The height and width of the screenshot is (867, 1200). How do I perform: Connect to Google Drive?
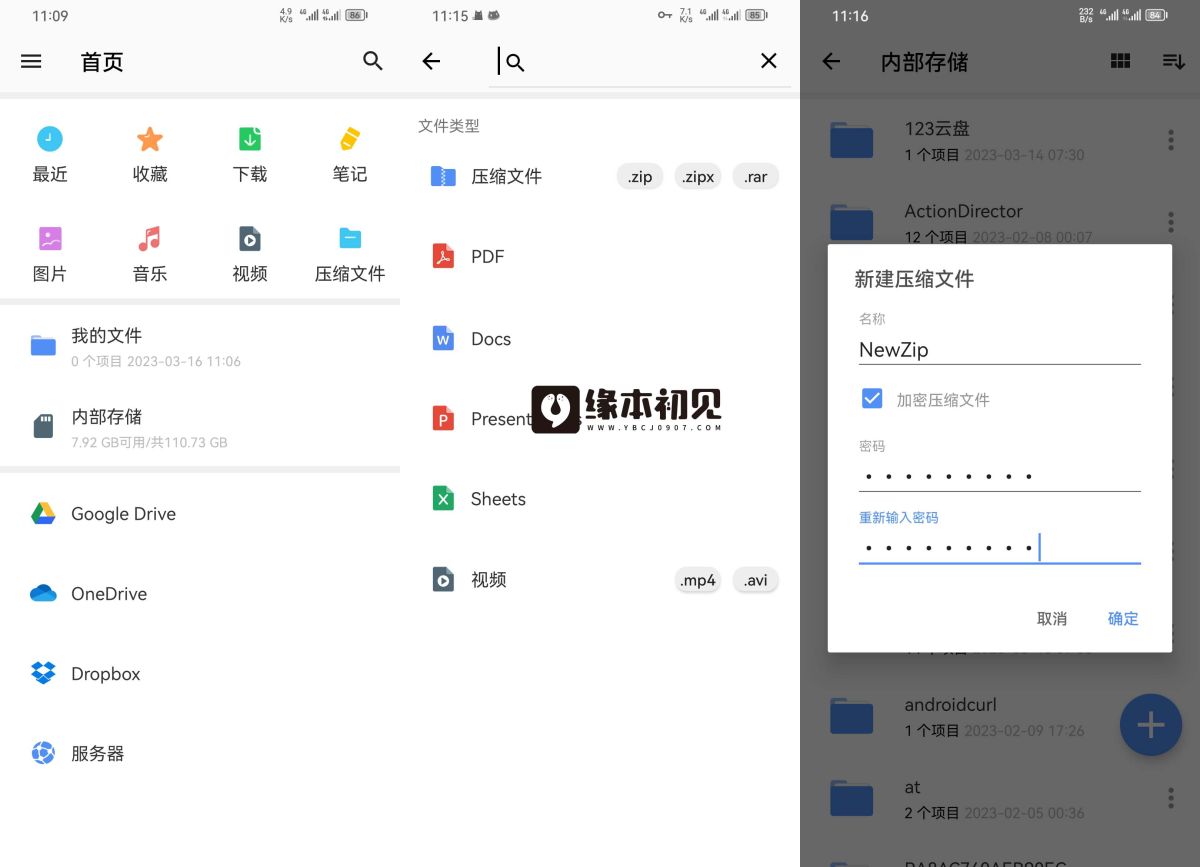200,514
